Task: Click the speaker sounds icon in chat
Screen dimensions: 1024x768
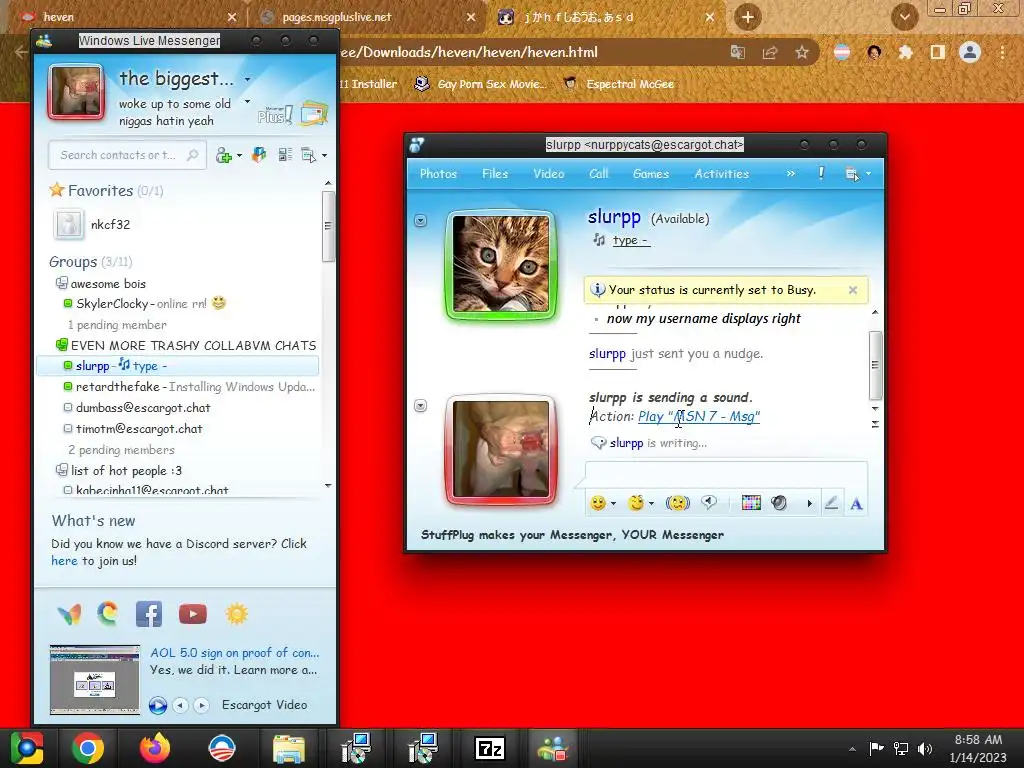Action: (779, 503)
